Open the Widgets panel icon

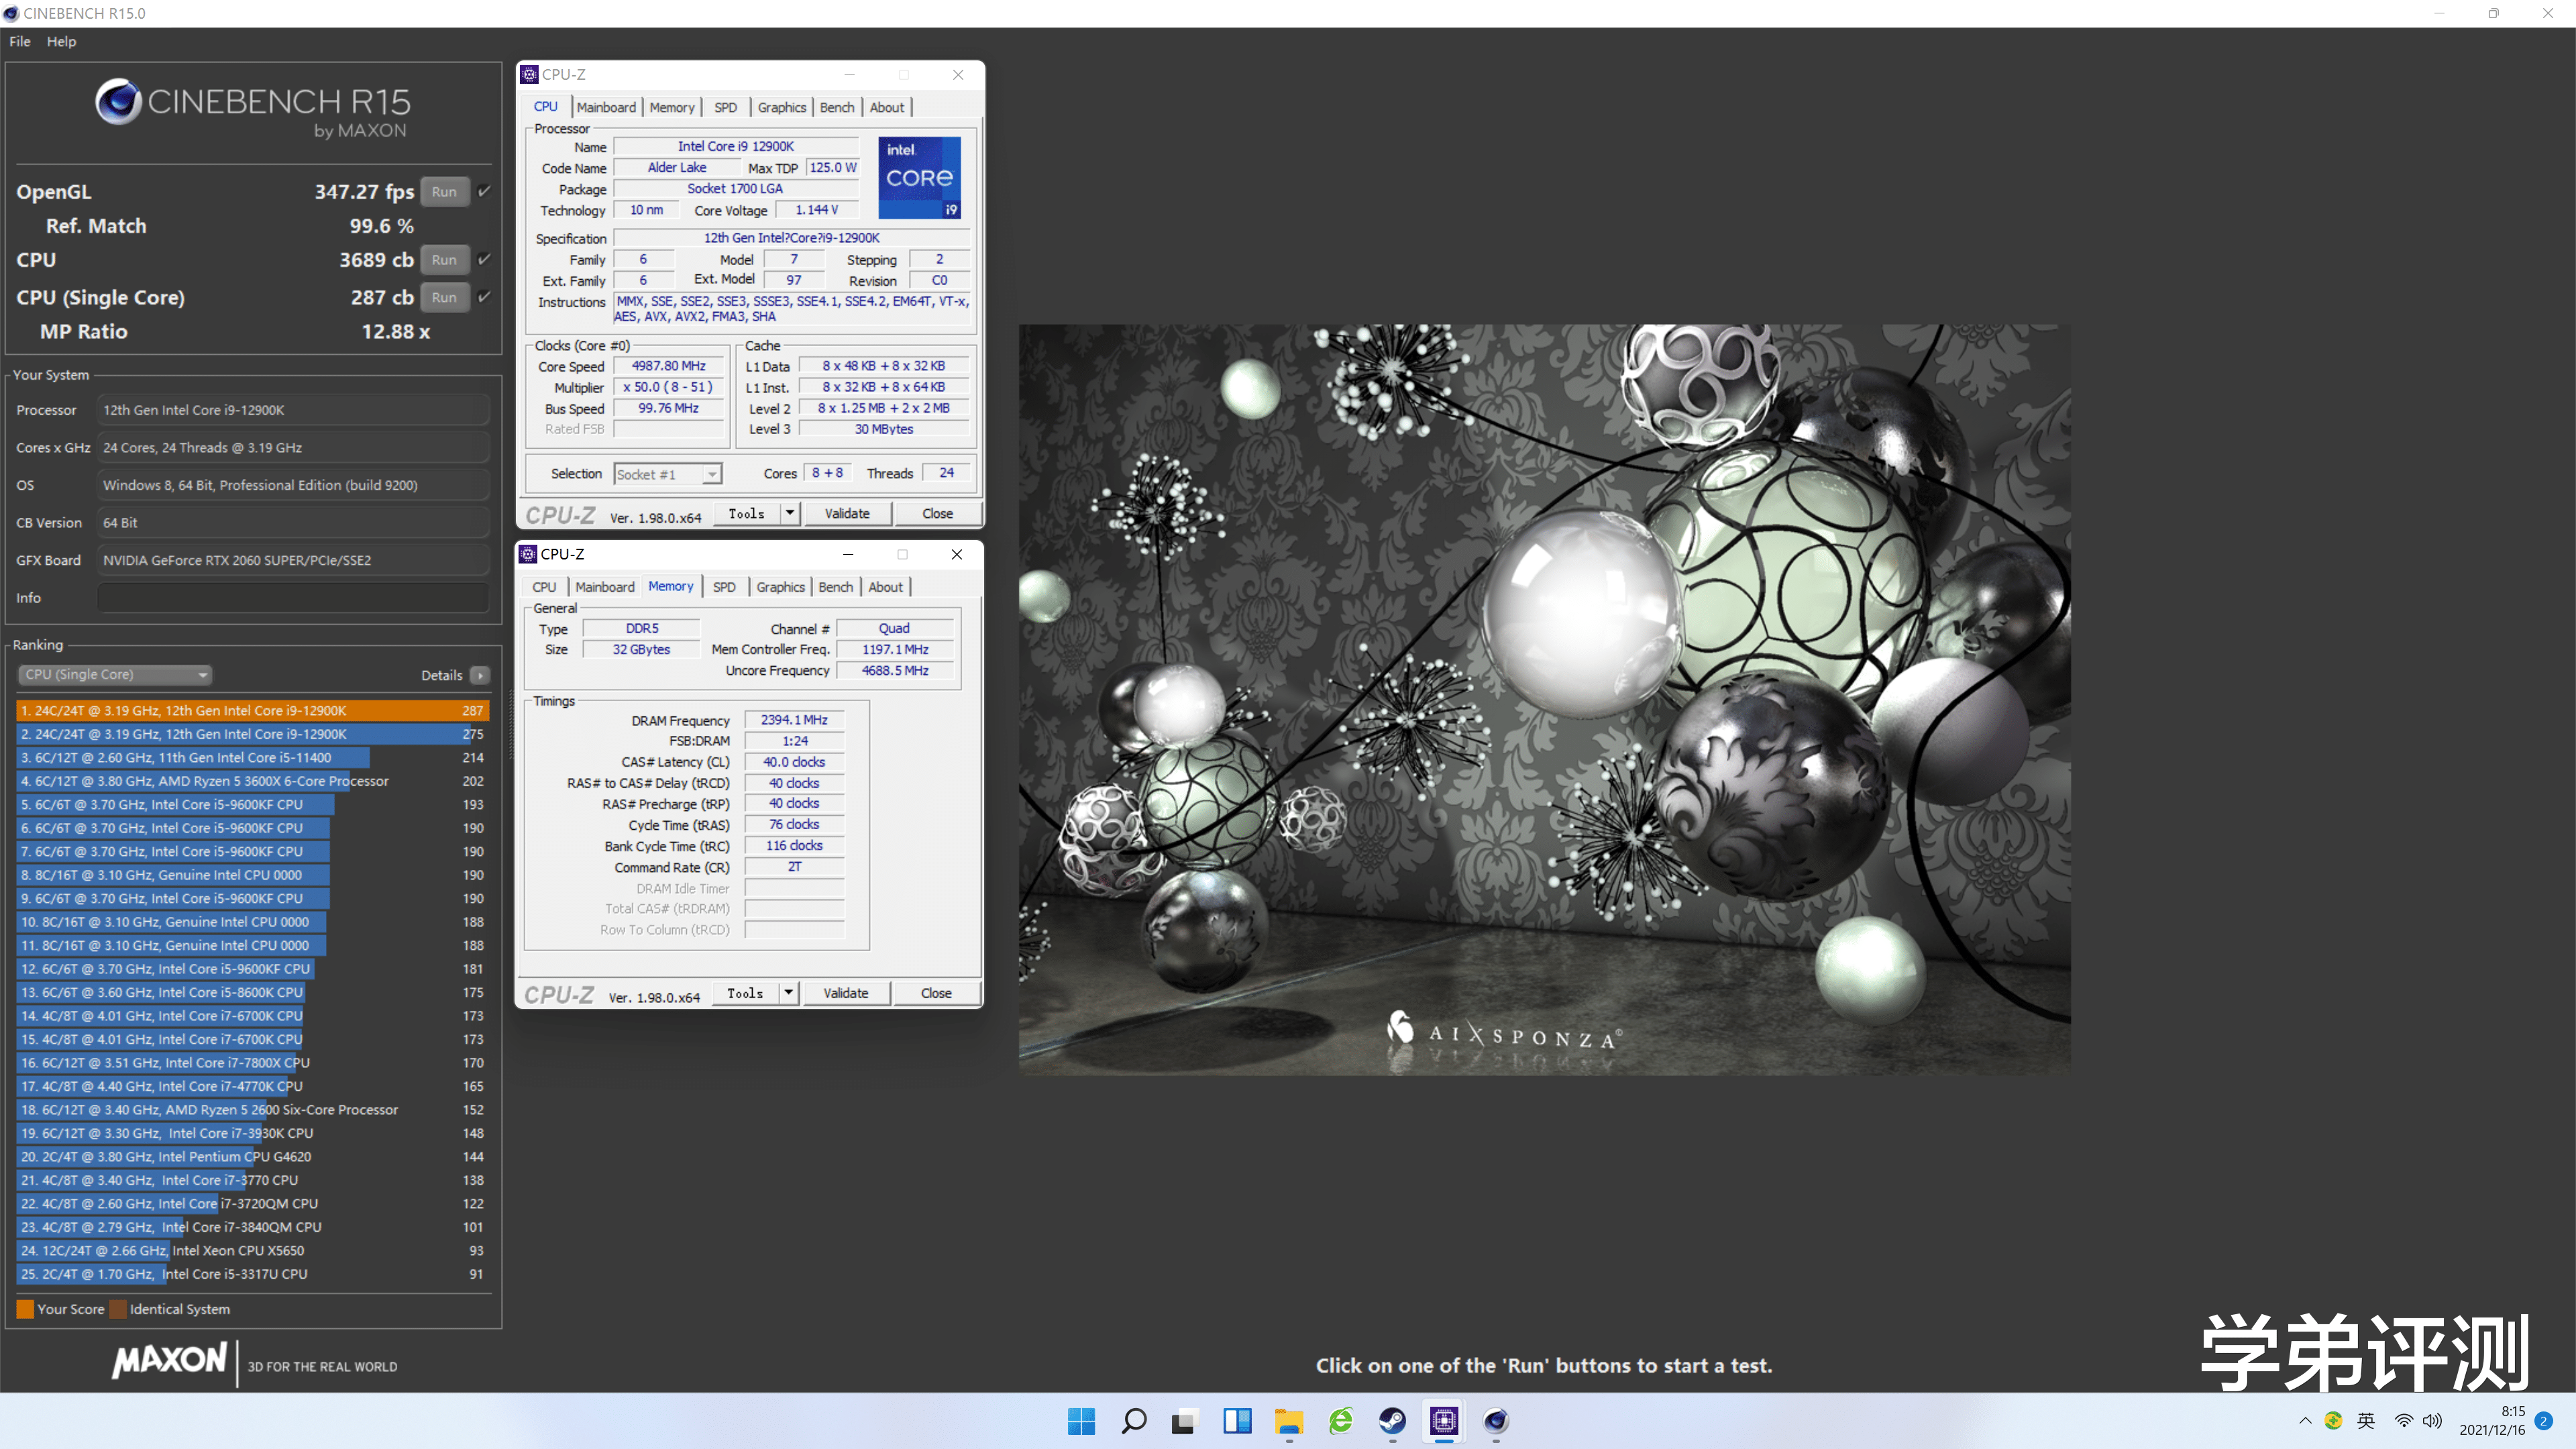coord(1237,1421)
